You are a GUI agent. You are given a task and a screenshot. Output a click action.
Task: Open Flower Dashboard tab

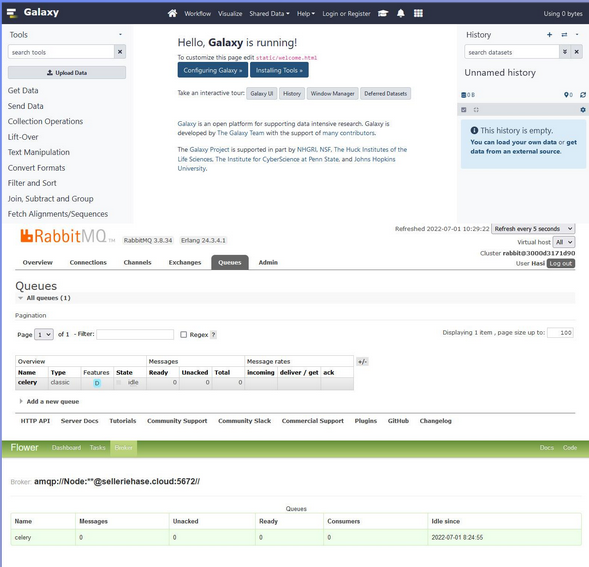point(66,448)
